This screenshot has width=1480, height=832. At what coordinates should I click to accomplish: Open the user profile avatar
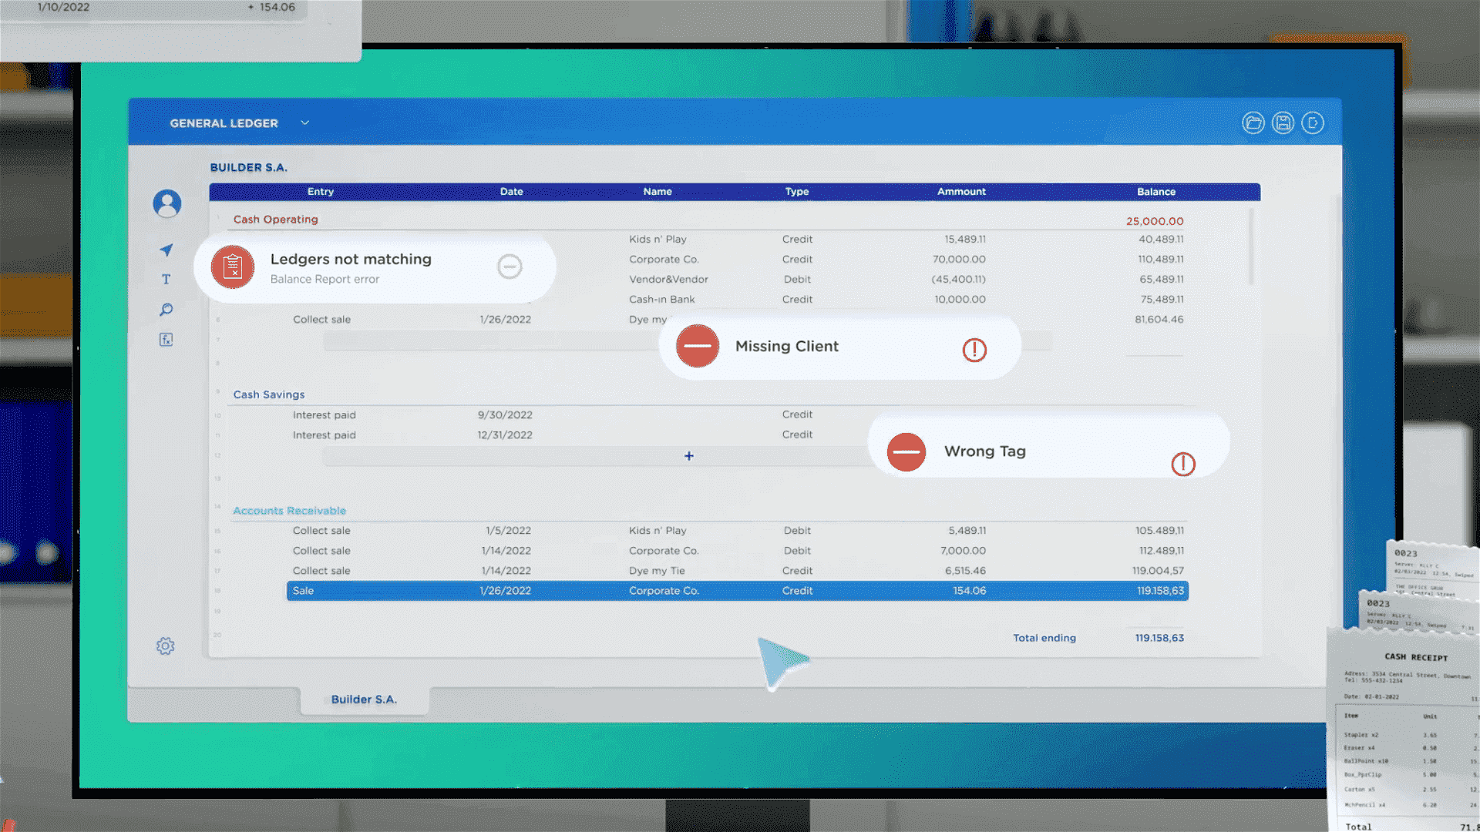tap(167, 203)
